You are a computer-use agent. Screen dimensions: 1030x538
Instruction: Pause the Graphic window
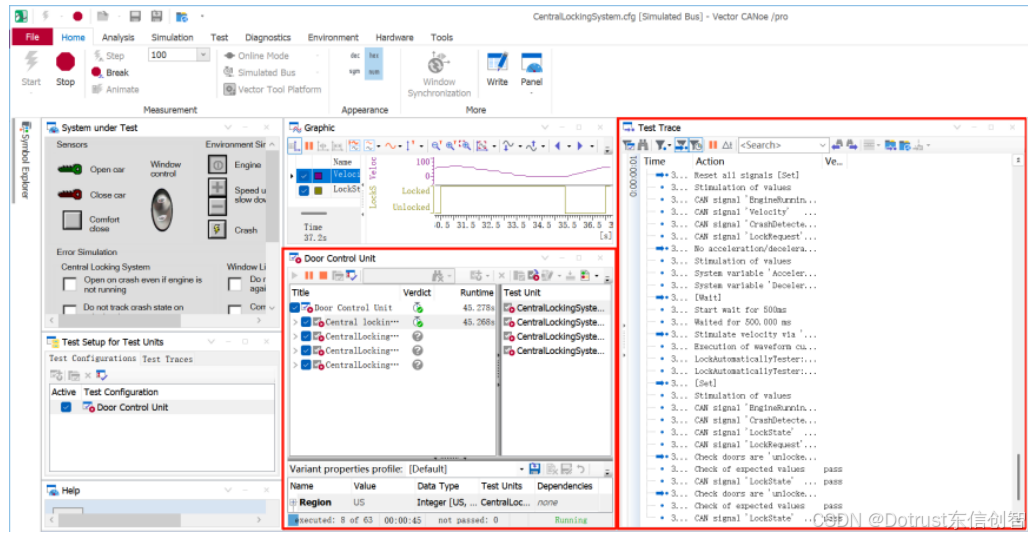[309, 146]
